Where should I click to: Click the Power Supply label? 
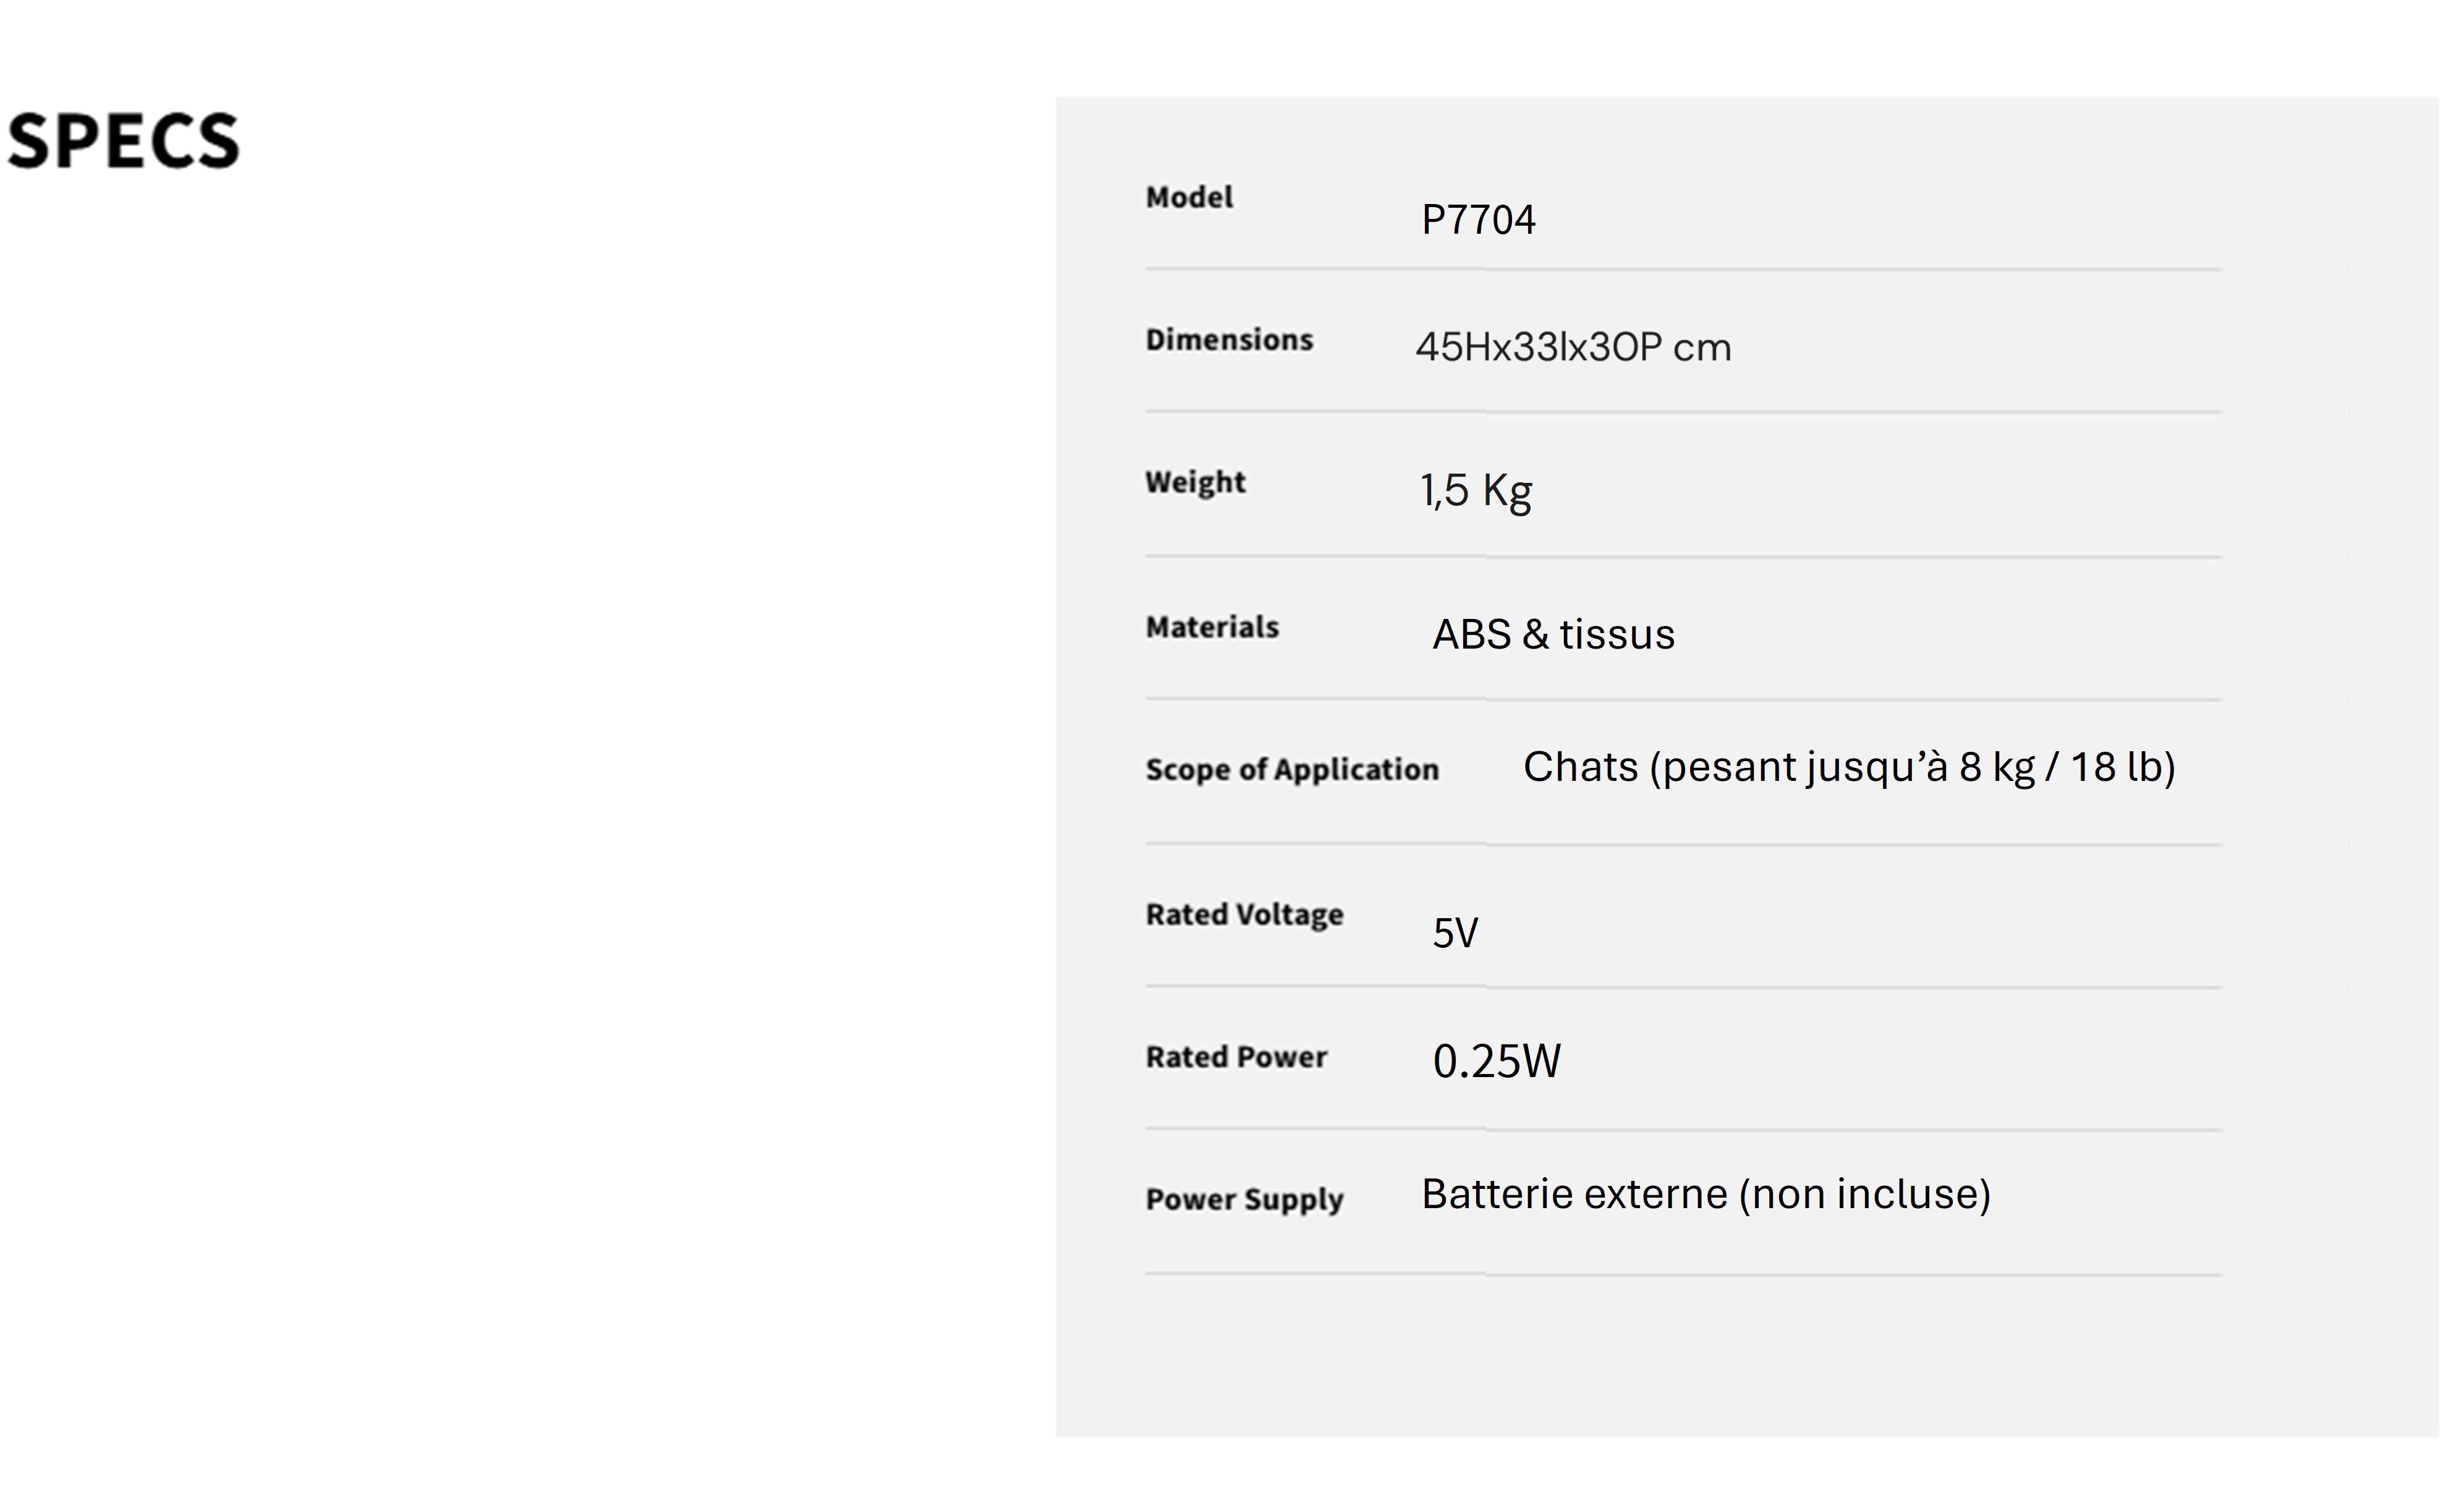(x=1244, y=1199)
